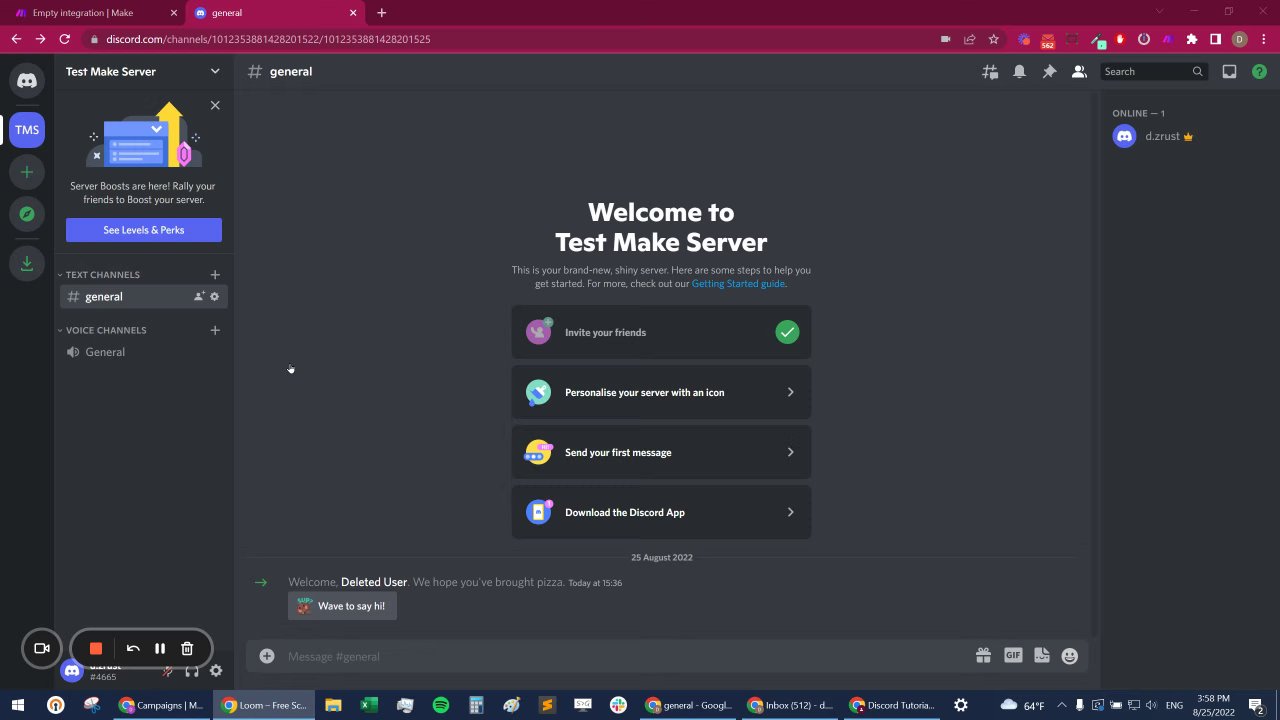This screenshot has height=720, width=1280.
Task: Open Getting Started guide link
Action: click(738, 284)
